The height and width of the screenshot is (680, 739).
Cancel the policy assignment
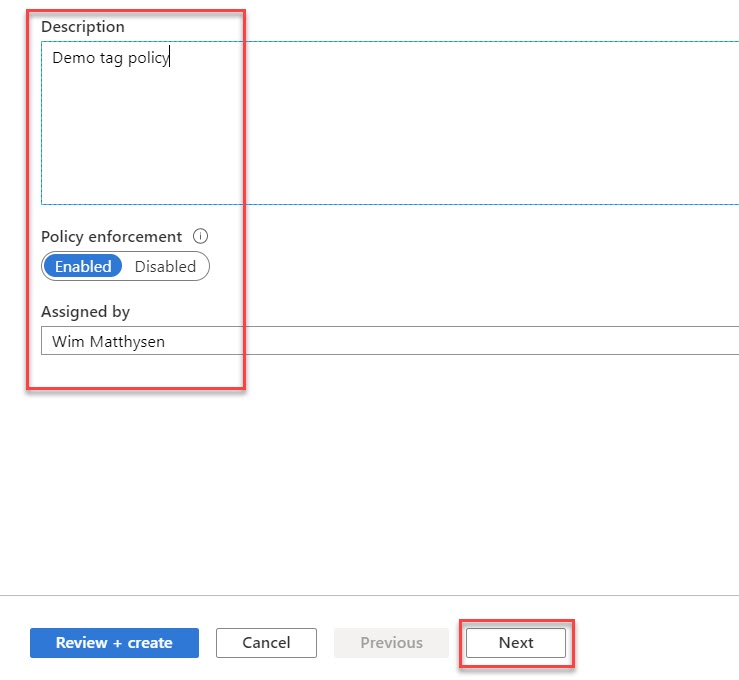266,643
